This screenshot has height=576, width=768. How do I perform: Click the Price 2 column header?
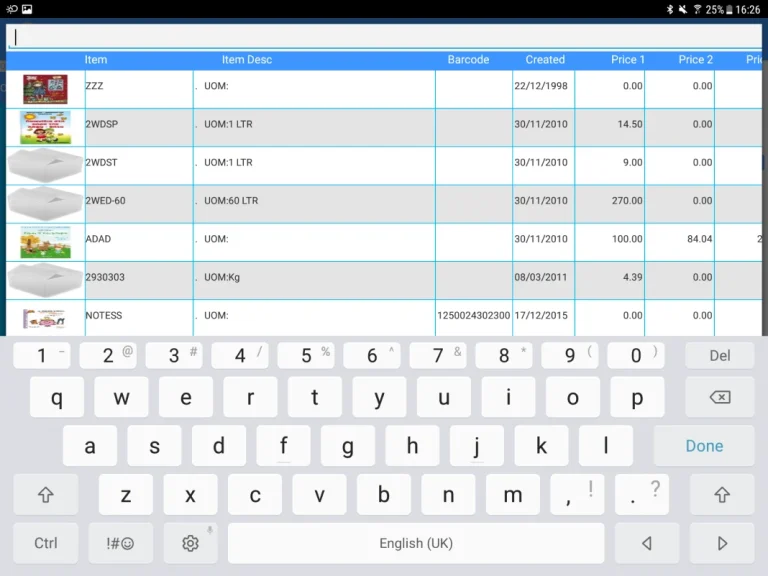(x=696, y=60)
